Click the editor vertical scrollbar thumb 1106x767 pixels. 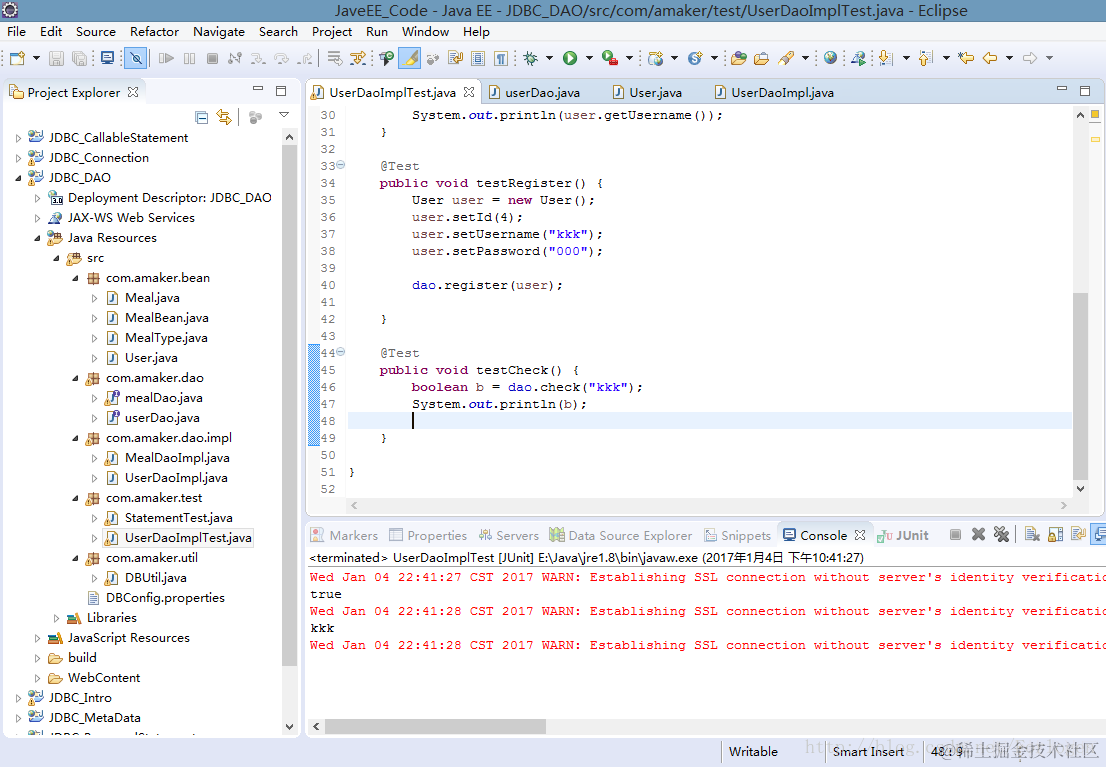[x=1080, y=385]
